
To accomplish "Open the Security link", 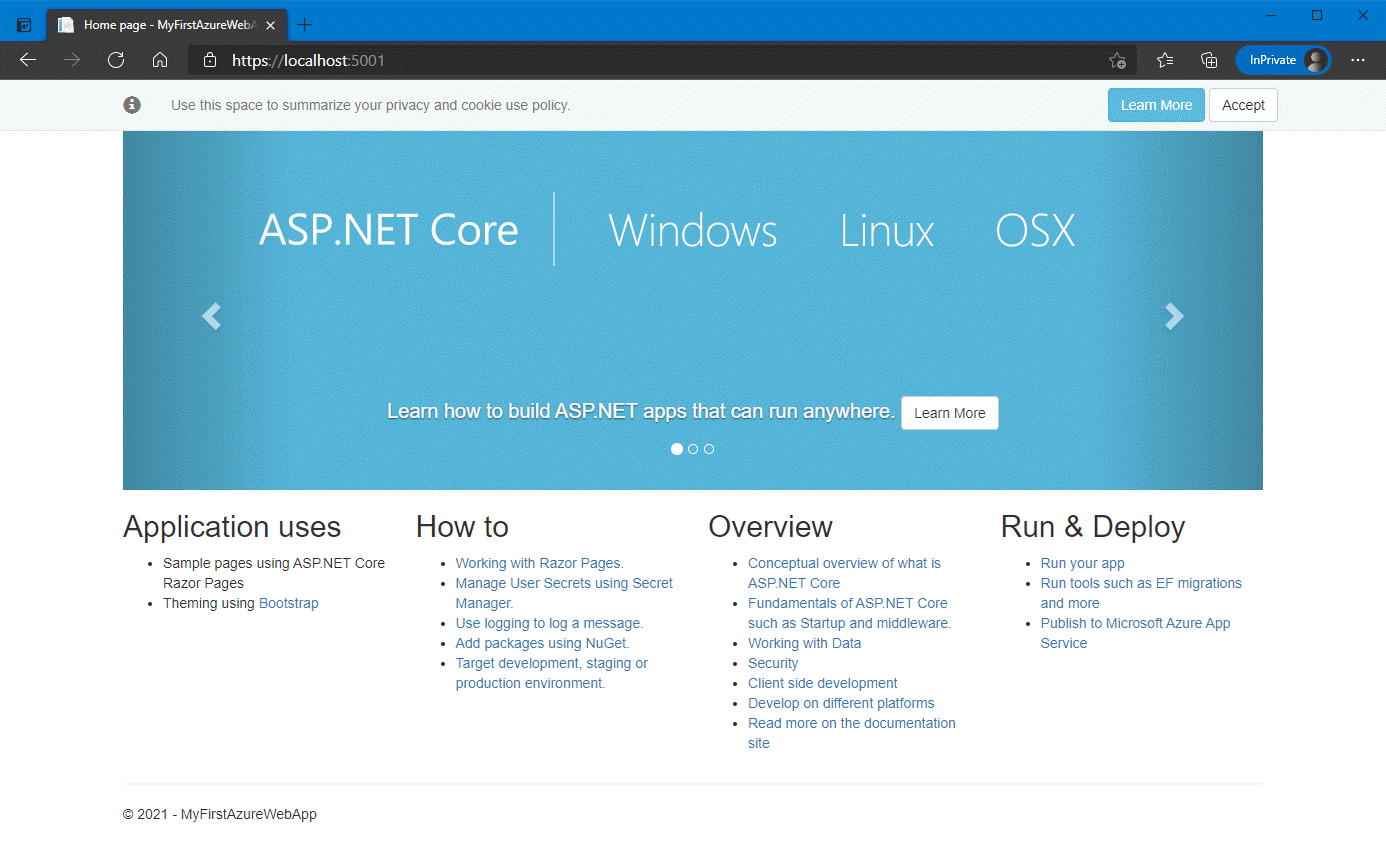I will [x=773, y=663].
